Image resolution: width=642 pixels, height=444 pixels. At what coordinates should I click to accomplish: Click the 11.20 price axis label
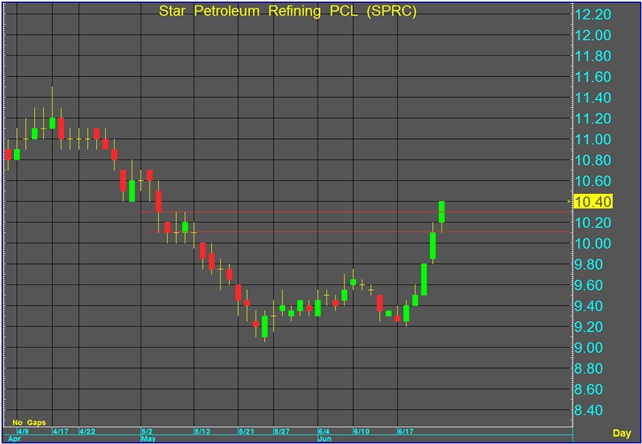pyautogui.click(x=593, y=119)
